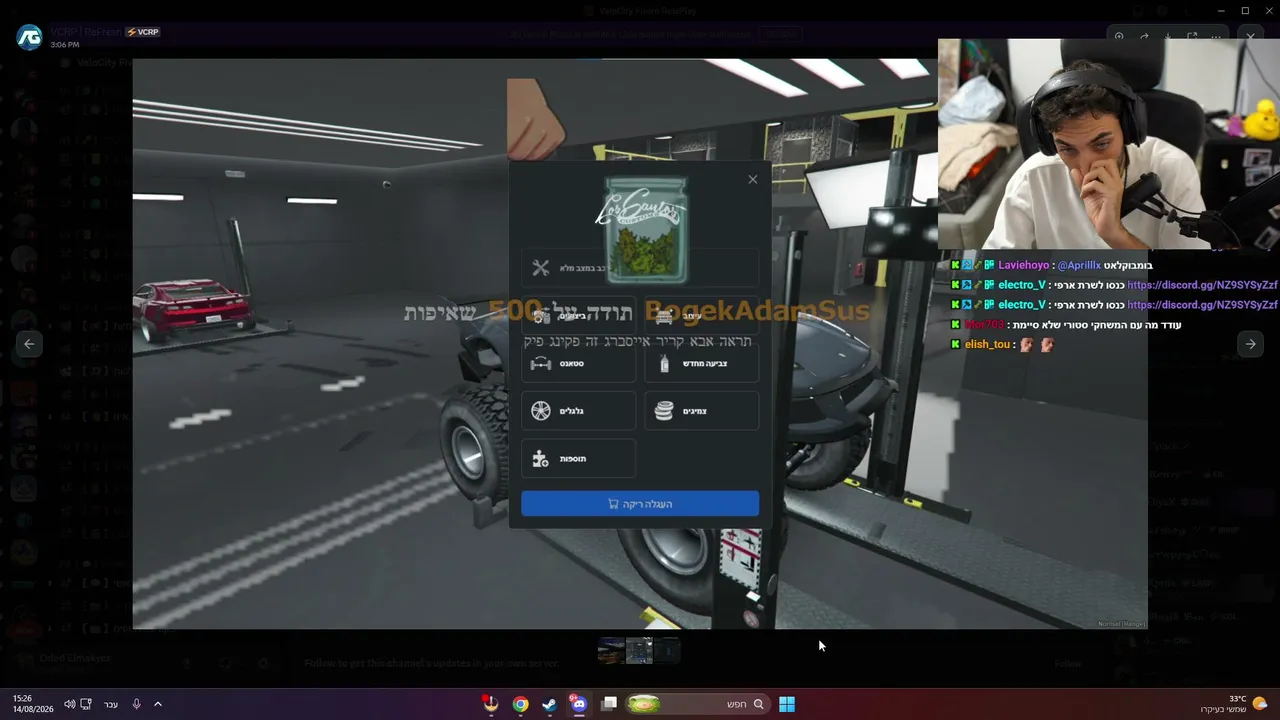
Task: Click the wrench full-repair option in the customs menu
Action: click(x=640, y=268)
